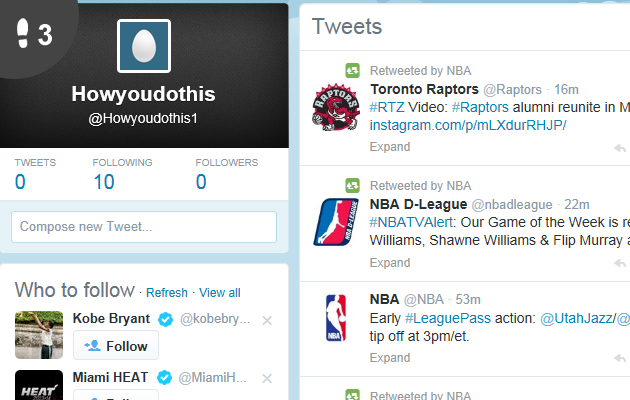Viewport: 630px width, 400px height.
Task: Dismiss the Miami HEAT suggestion
Action: (267, 378)
